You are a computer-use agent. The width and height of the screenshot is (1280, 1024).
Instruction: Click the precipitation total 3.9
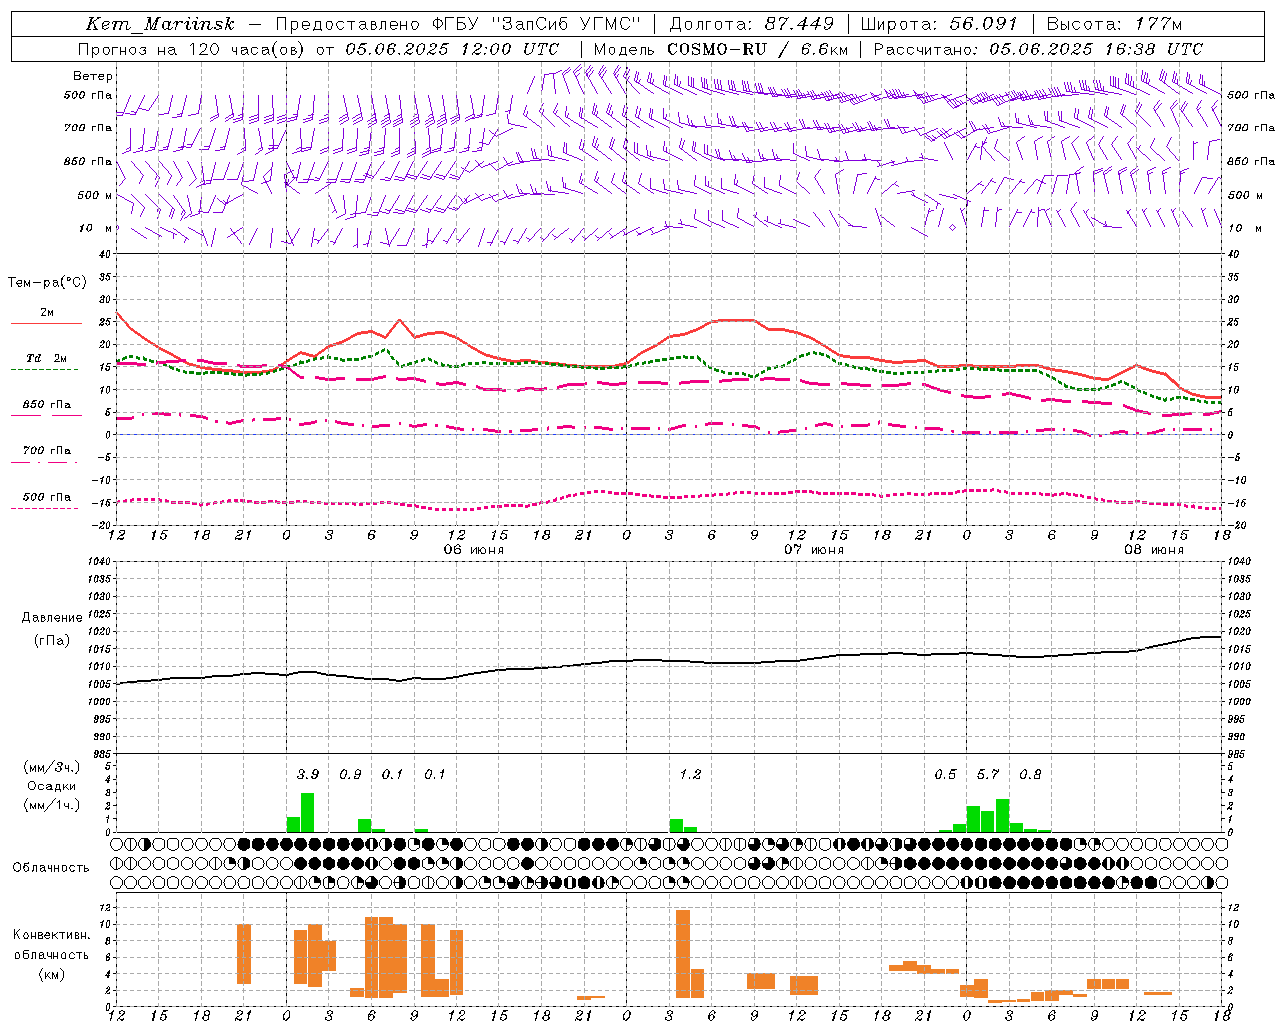click(308, 774)
